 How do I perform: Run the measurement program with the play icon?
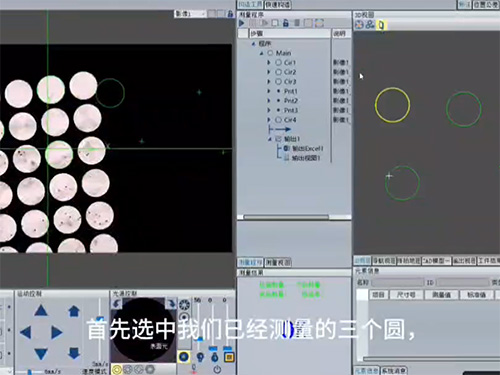pyautogui.click(x=242, y=23)
